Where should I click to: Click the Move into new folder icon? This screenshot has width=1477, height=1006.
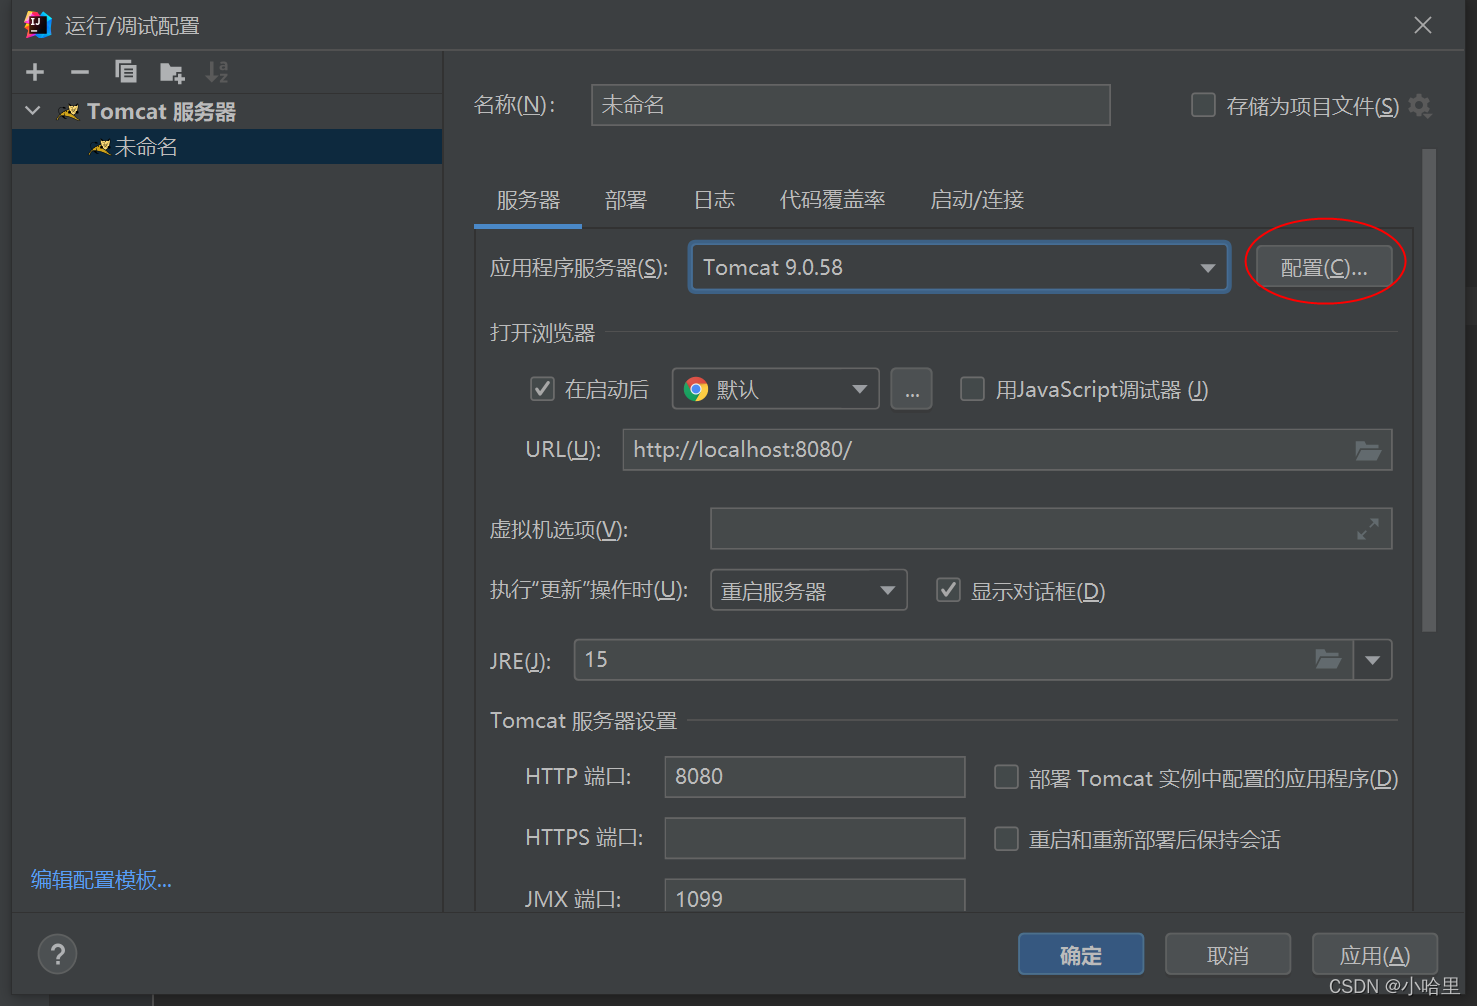[x=172, y=72]
